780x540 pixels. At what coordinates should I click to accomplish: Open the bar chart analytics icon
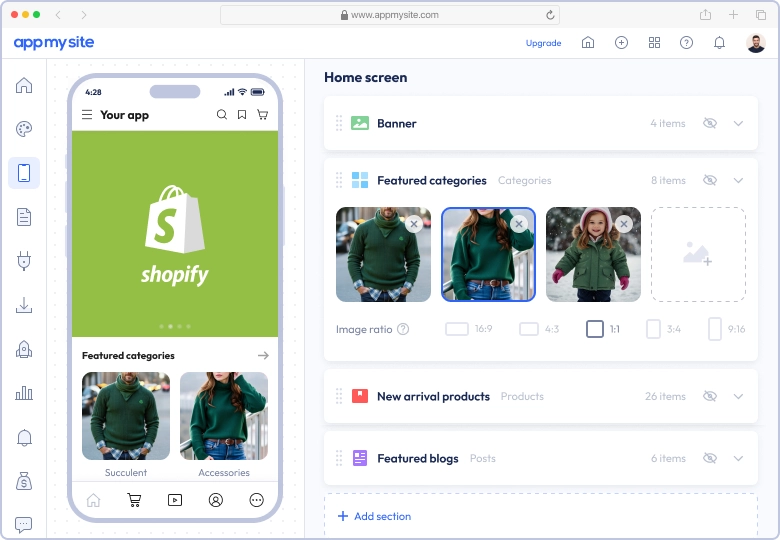click(24, 393)
